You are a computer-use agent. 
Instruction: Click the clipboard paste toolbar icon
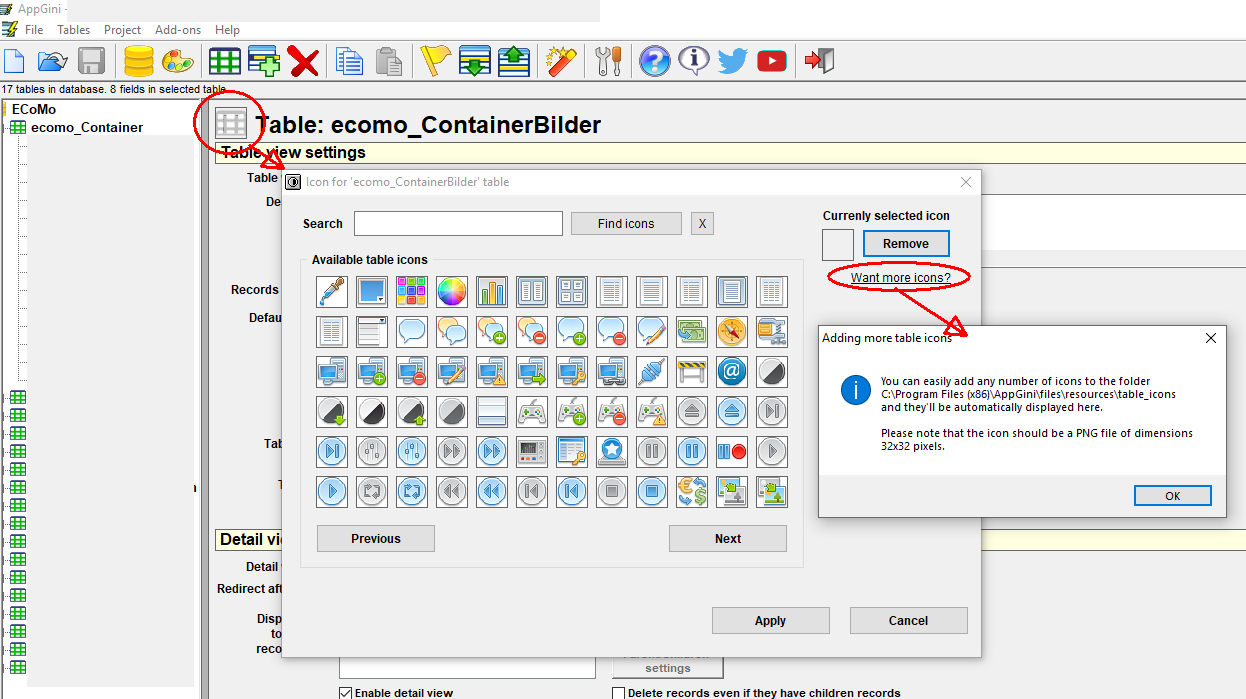(x=389, y=61)
